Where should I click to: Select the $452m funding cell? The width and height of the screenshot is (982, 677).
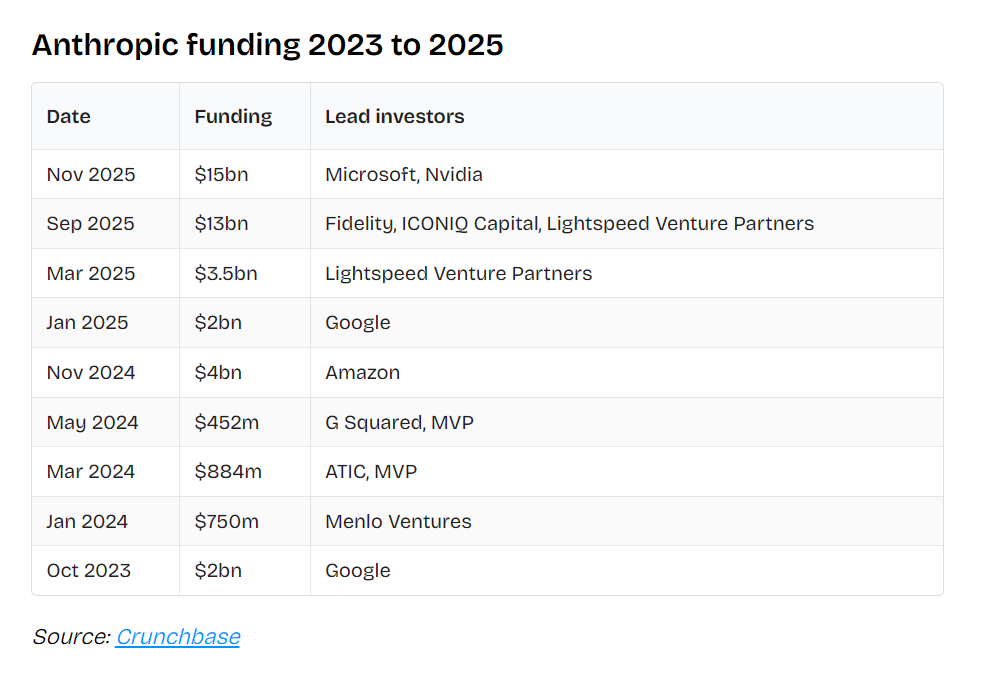click(226, 422)
